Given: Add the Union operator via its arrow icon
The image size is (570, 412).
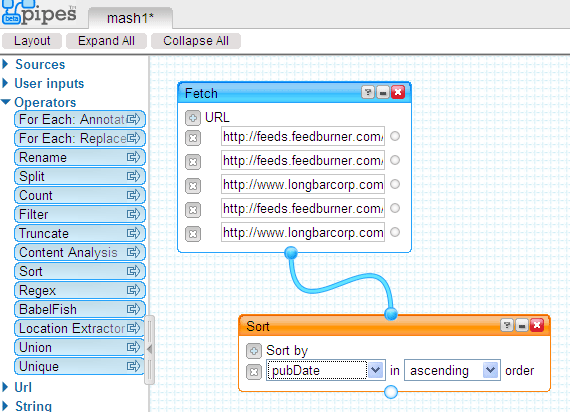Looking at the screenshot, I should 133,347.
